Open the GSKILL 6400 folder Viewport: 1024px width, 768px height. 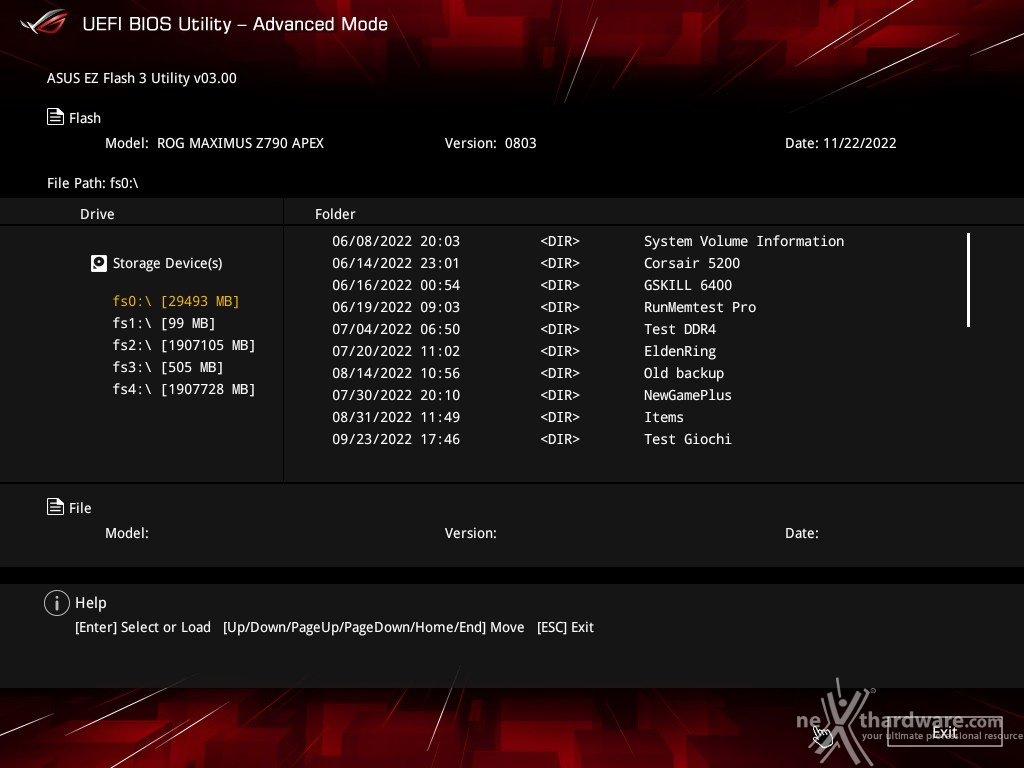point(688,285)
